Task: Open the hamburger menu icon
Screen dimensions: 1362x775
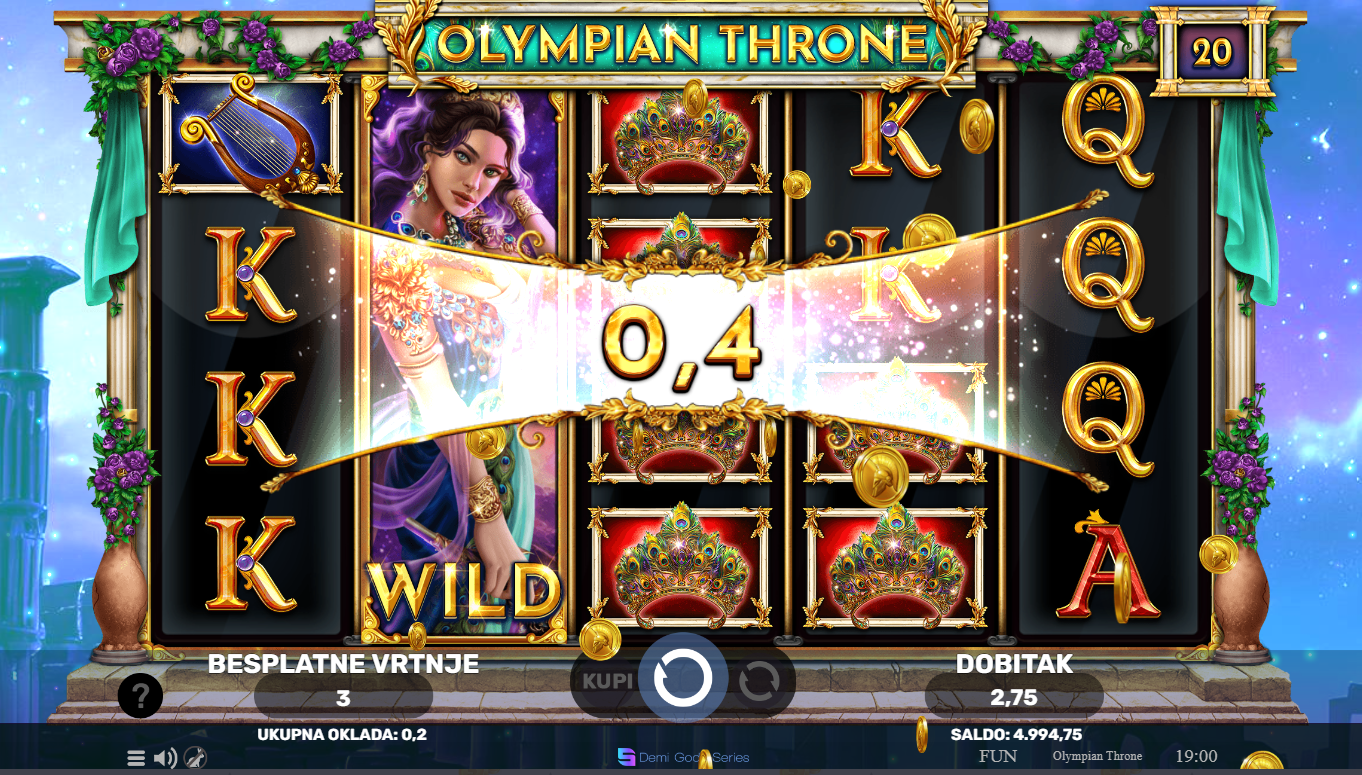Action: tap(136, 758)
